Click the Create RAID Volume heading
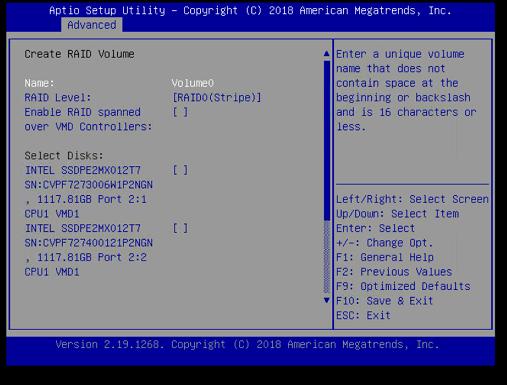 [x=79, y=54]
